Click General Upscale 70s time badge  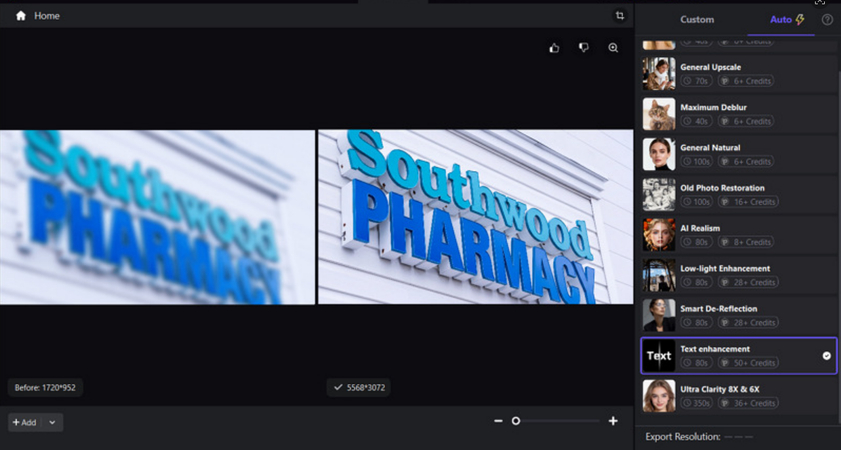(x=696, y=81)
